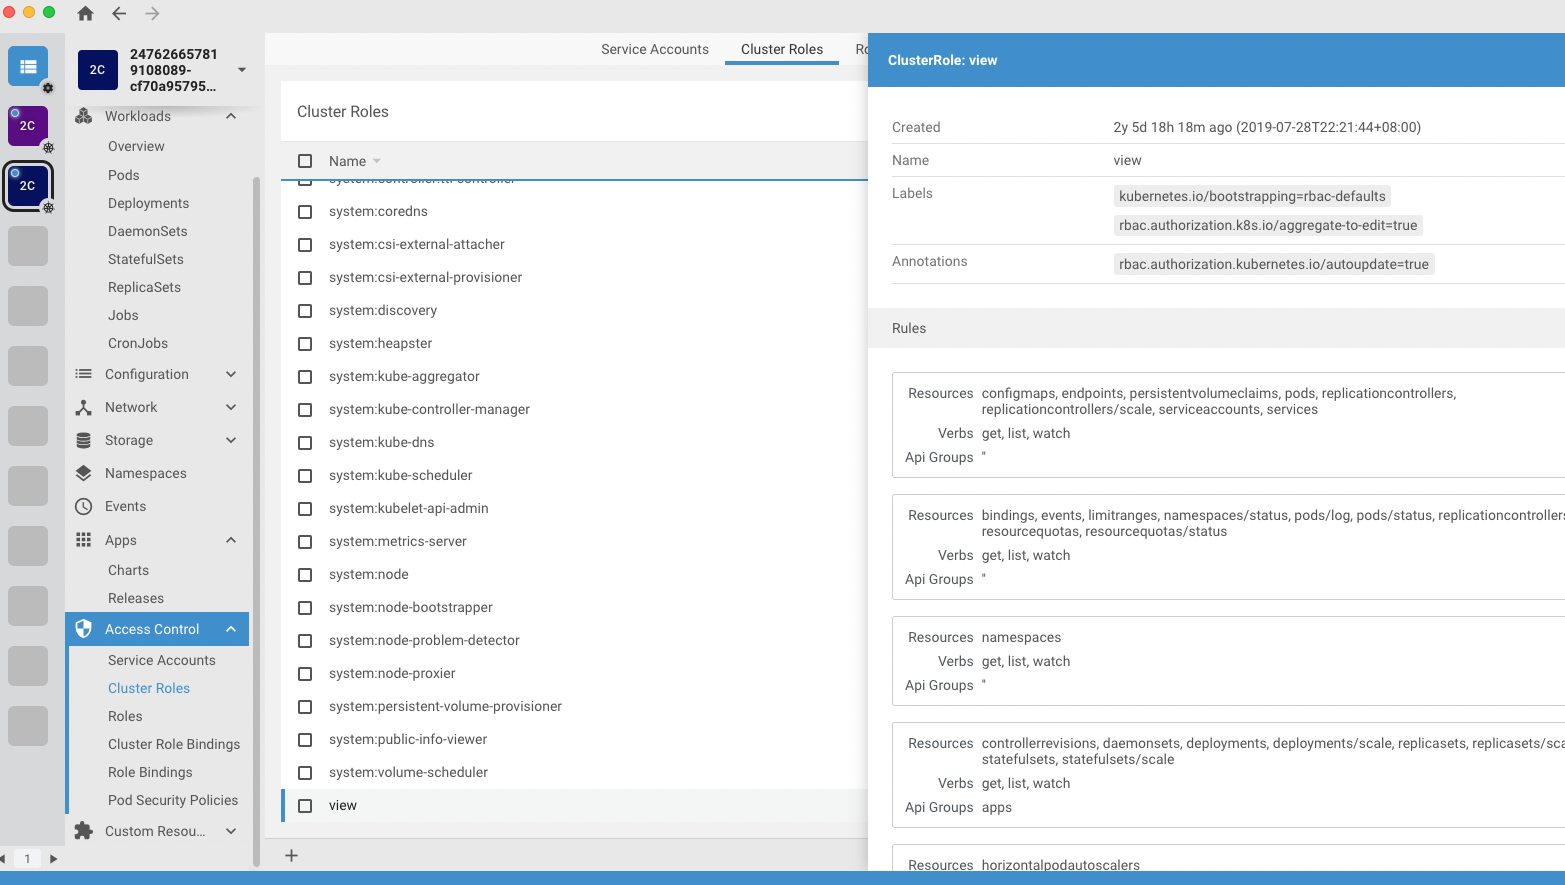The height and width of the screenshot is (885, 1565).
Task: Check the system:volume-scheduler checkbox
Action: [305, 773]
